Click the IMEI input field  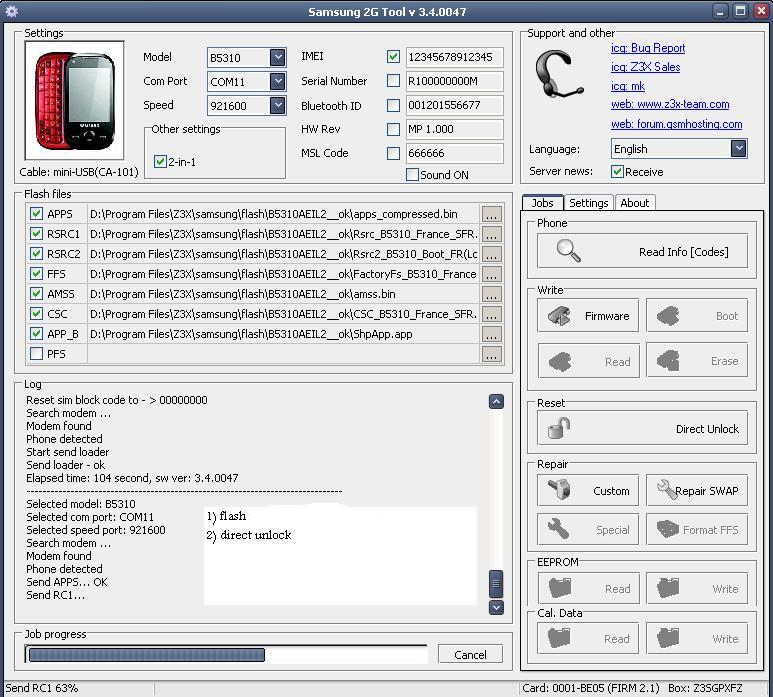coord(454,57)
